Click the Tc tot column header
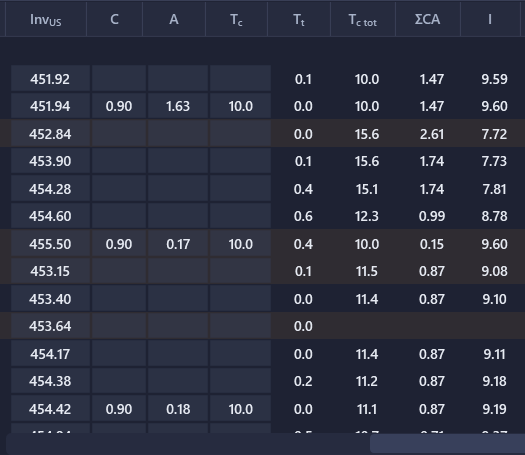 coord(363,19)
